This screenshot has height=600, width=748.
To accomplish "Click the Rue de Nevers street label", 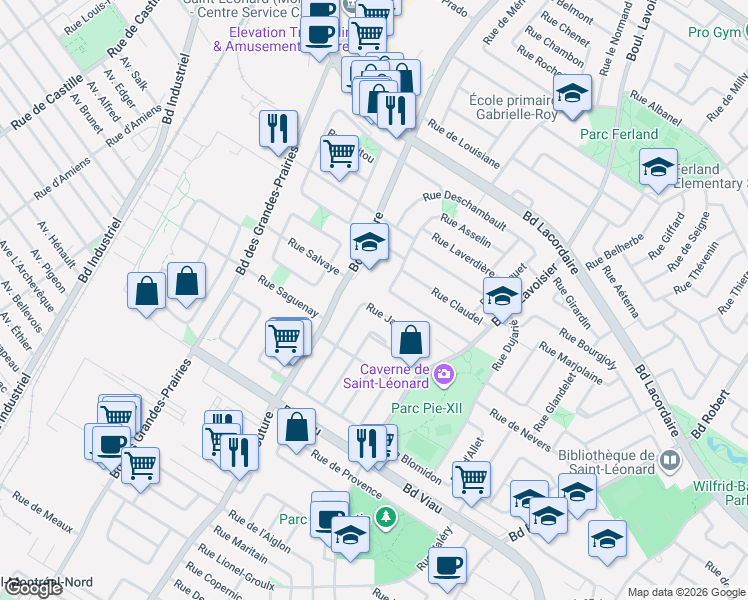I will point(520,430).
